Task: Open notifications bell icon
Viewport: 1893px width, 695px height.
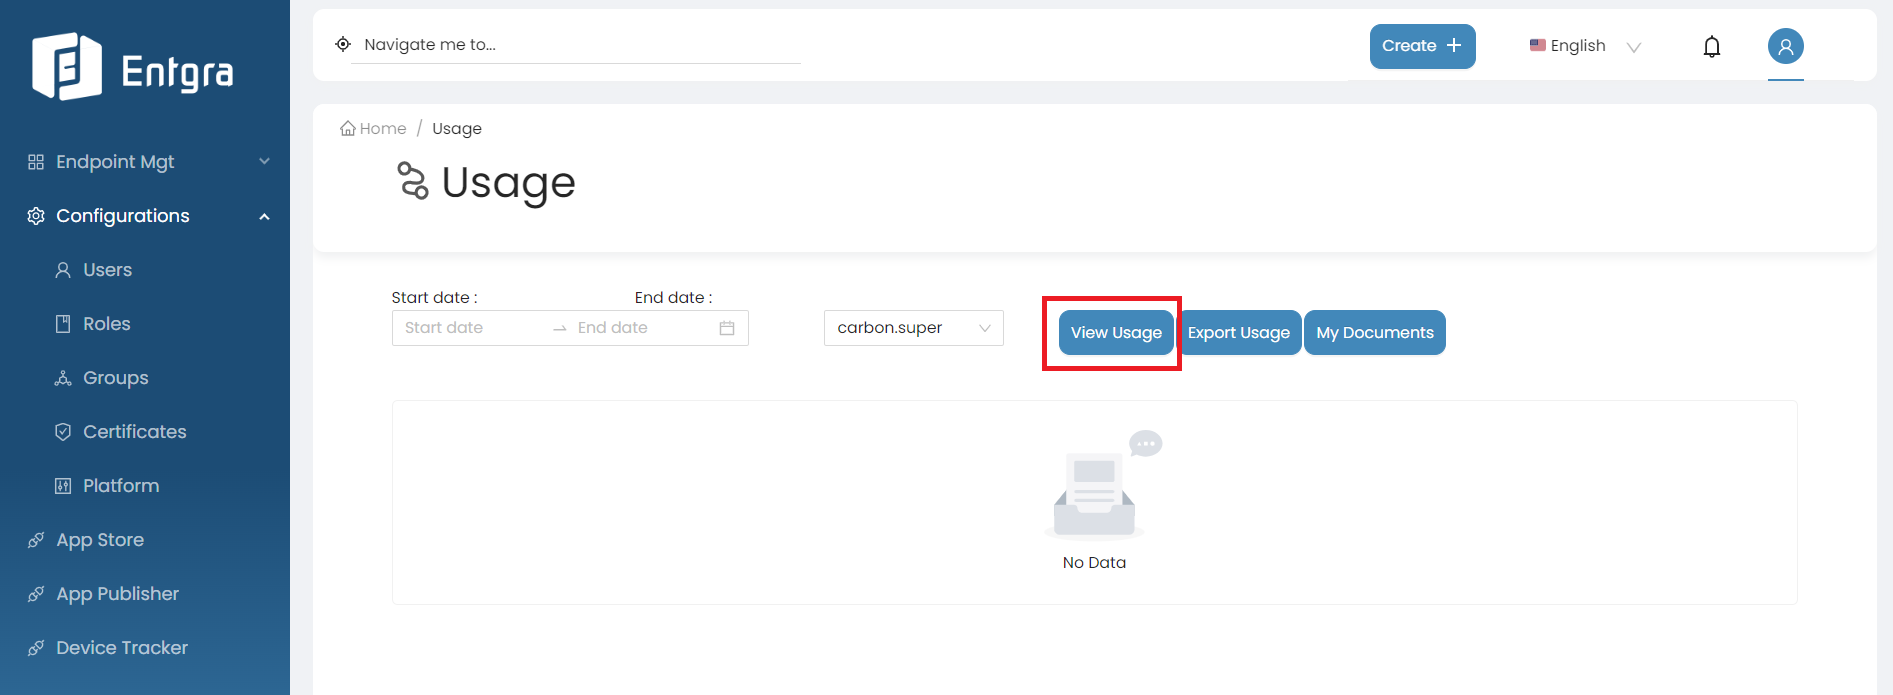Action: (1711, 47)
